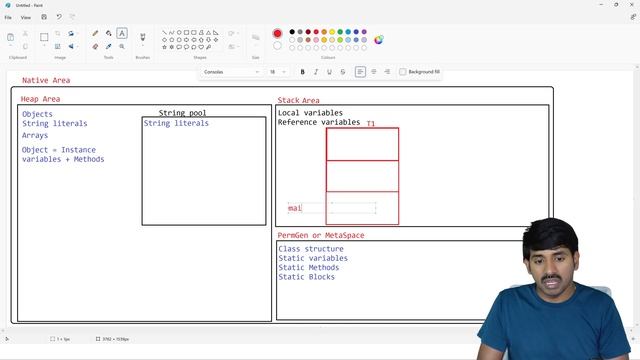Enable the Background fill checkbox
This screenshot has height=360, width=640.
coord(403,72)
